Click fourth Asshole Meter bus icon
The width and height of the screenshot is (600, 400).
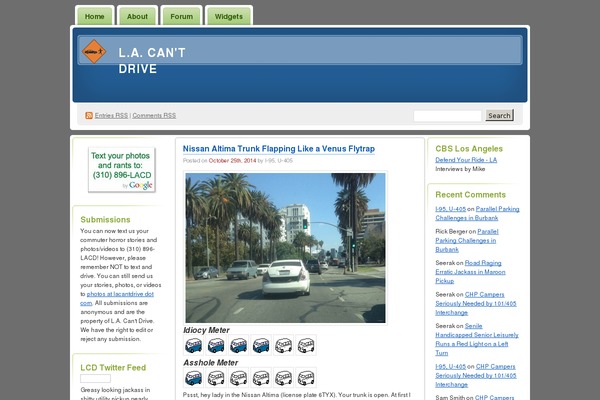click(x=261, y=378)
